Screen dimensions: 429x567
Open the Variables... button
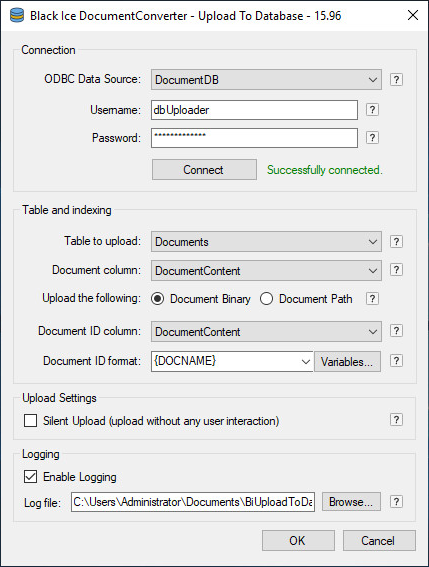point(347,361)
